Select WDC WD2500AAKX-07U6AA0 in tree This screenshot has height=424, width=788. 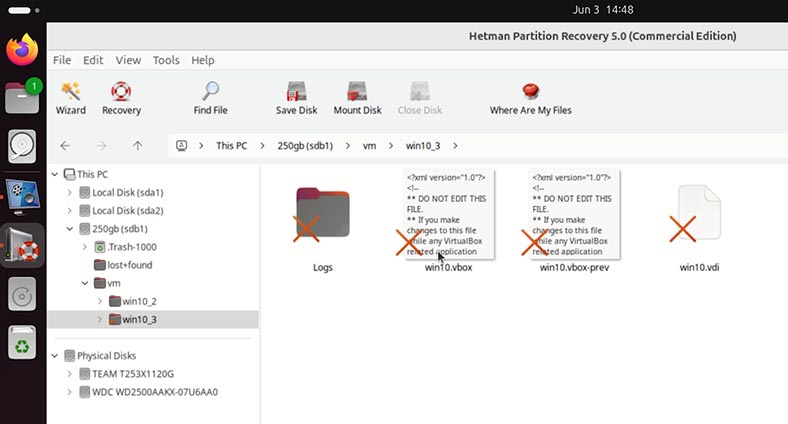tap(155, 392)
